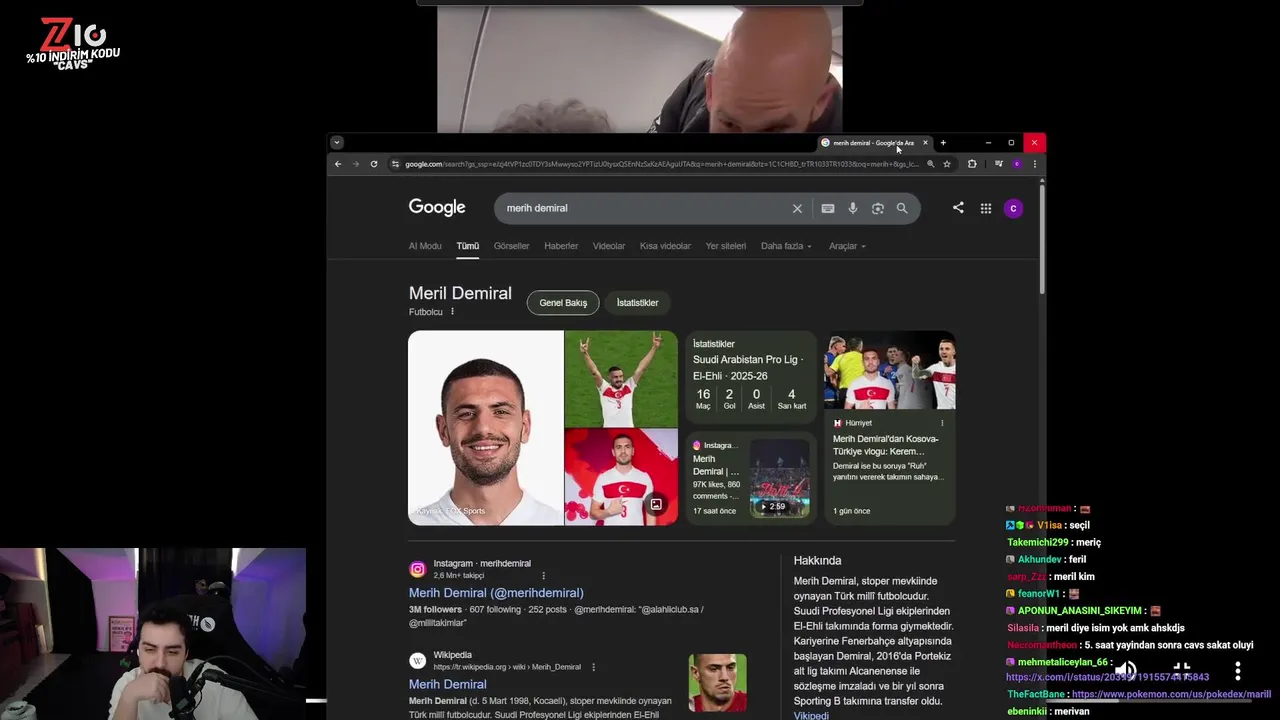Share the search results
1280x720 pixels.
click(x=958, y=208)
